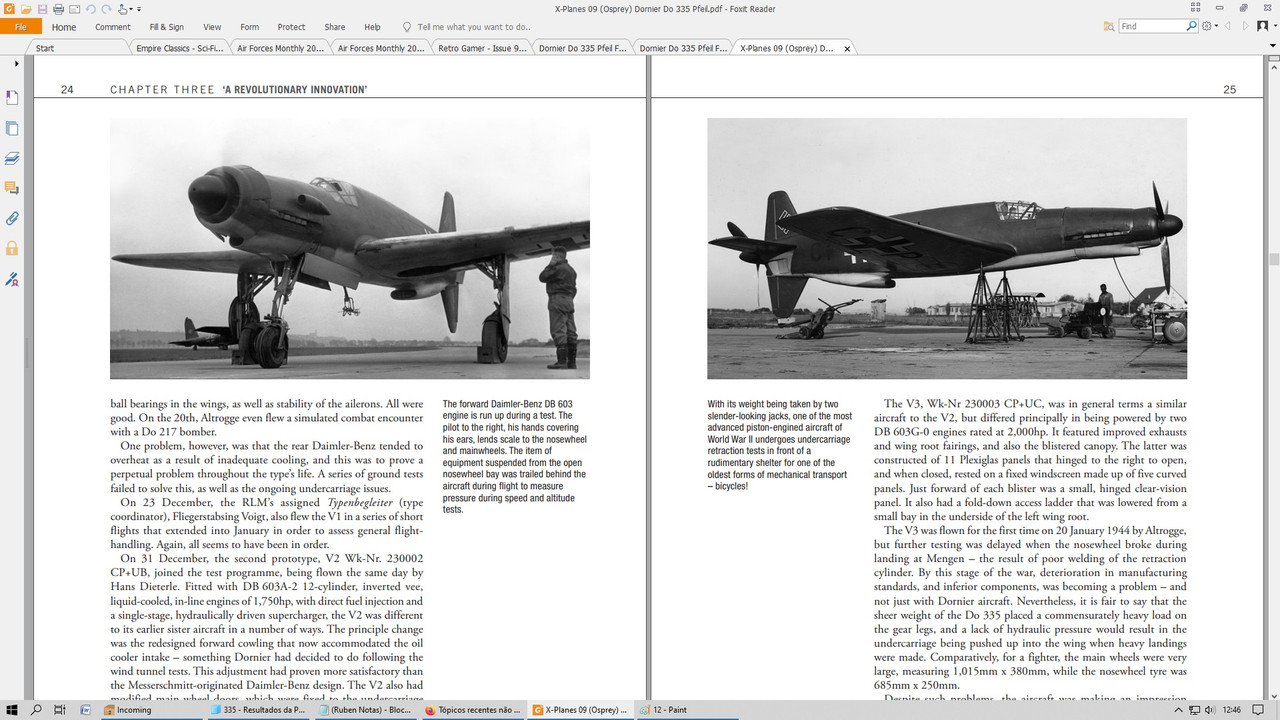Open the Digital Signatures panel icon

[x=12, y=279]
